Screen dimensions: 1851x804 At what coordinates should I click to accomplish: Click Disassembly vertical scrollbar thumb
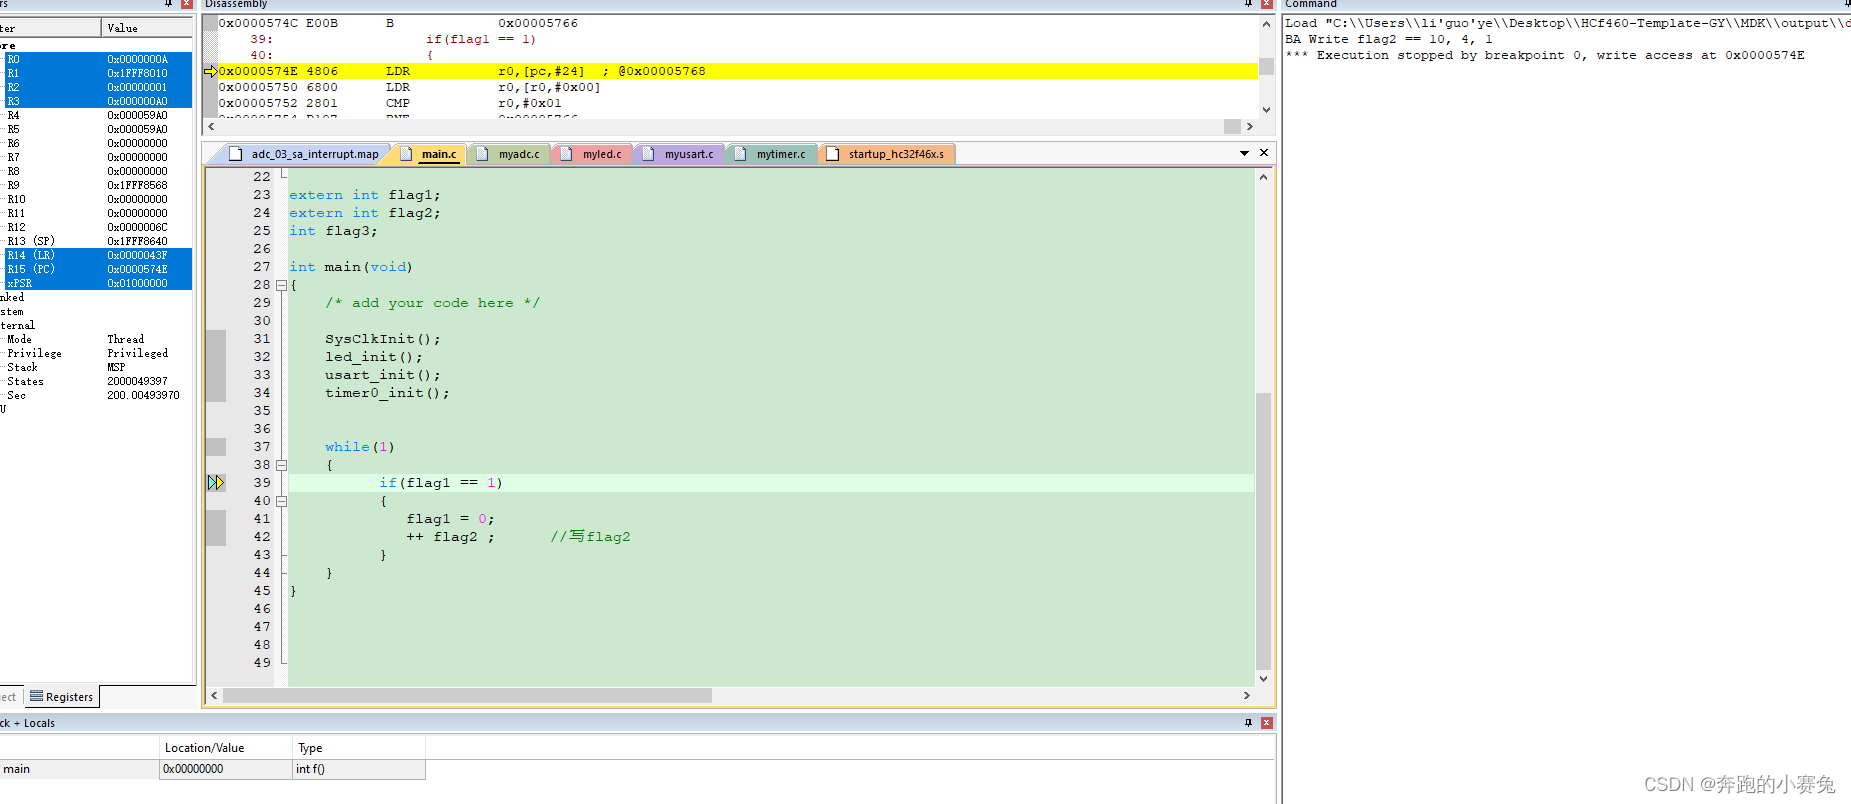coord(1266,66)
